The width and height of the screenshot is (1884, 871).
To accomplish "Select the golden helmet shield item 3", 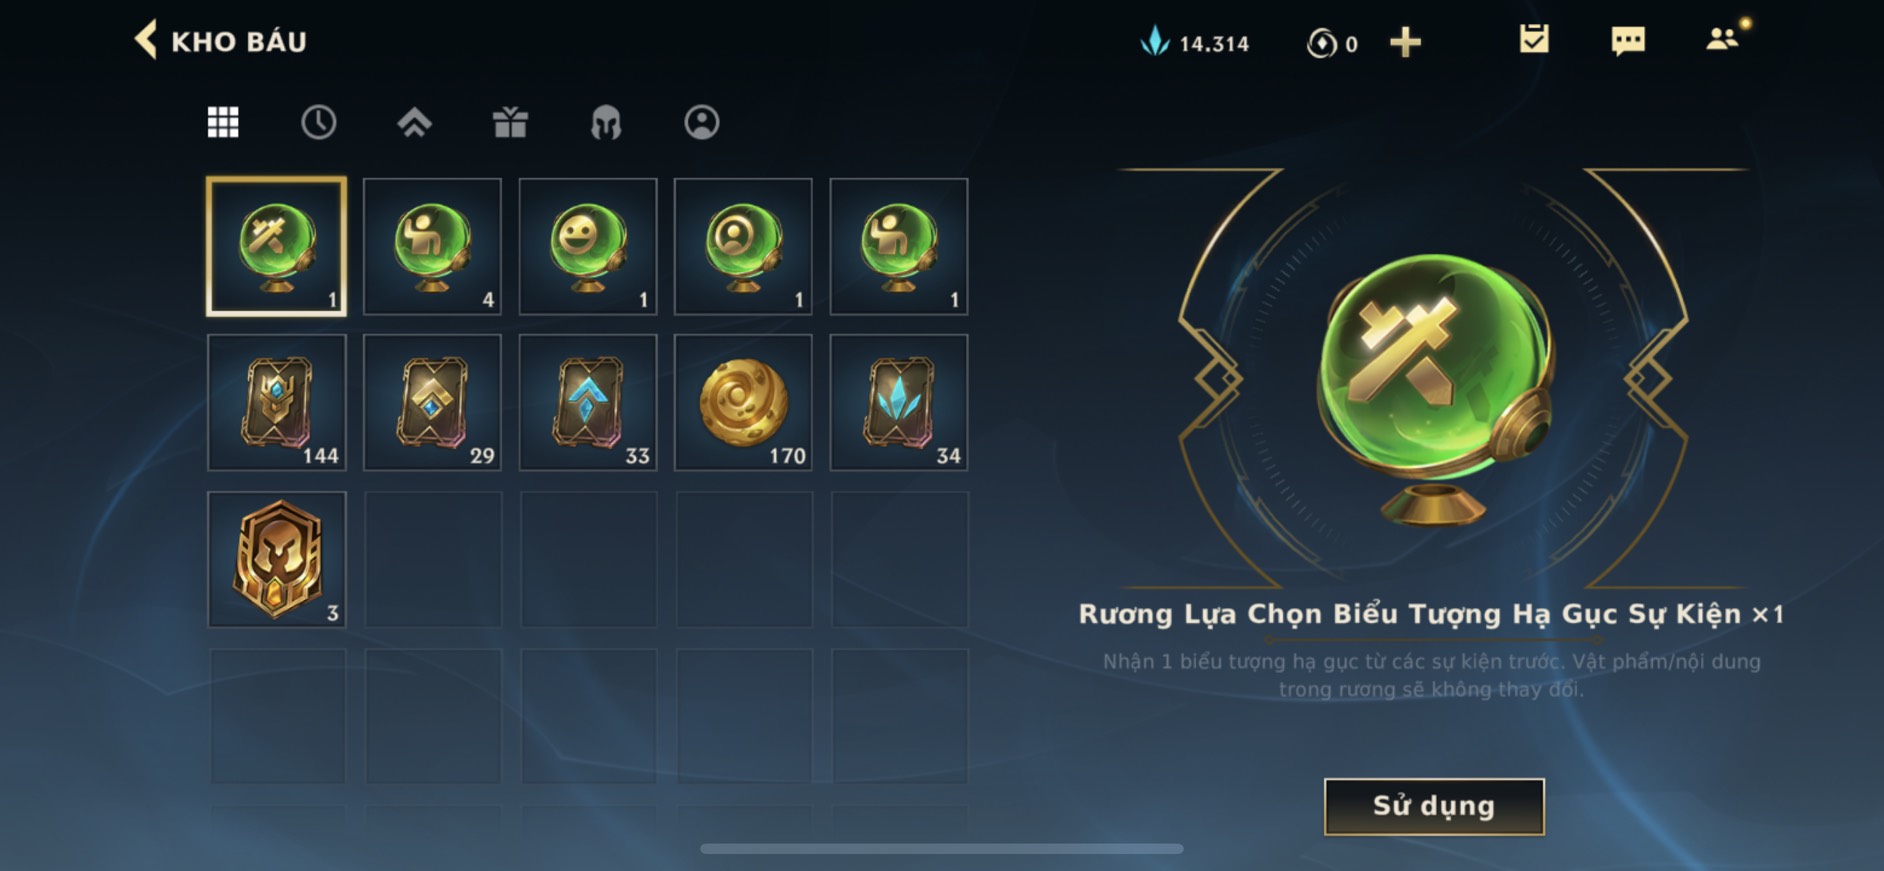I will [x=277, y=559].
